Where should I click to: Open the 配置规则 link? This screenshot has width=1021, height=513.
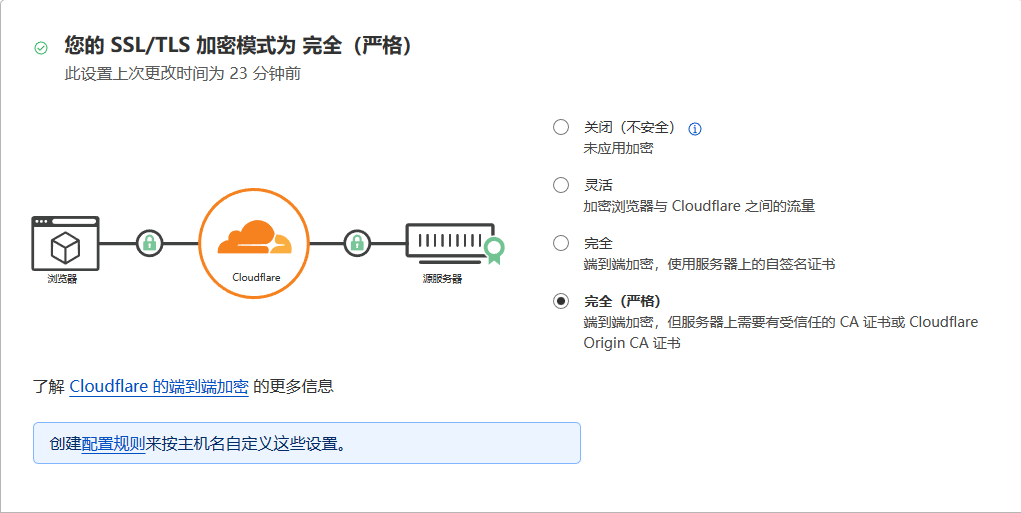pyautogui.click(x=113, y=444)
